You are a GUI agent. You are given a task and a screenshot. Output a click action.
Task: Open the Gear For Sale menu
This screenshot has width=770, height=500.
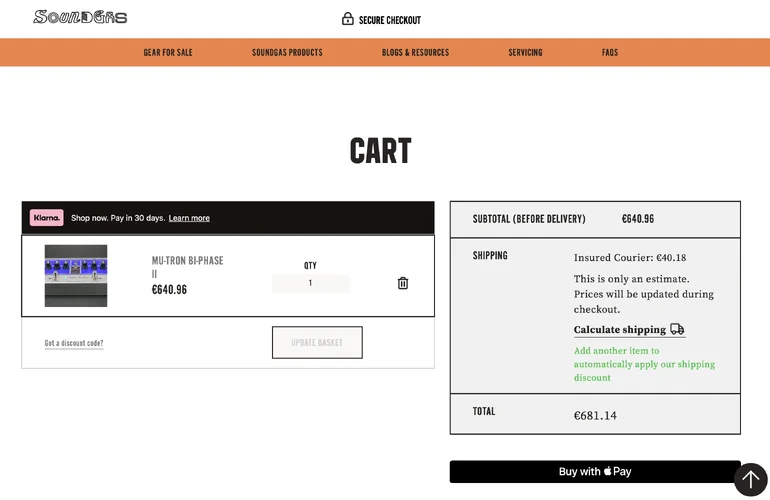(x=168, y=52)
